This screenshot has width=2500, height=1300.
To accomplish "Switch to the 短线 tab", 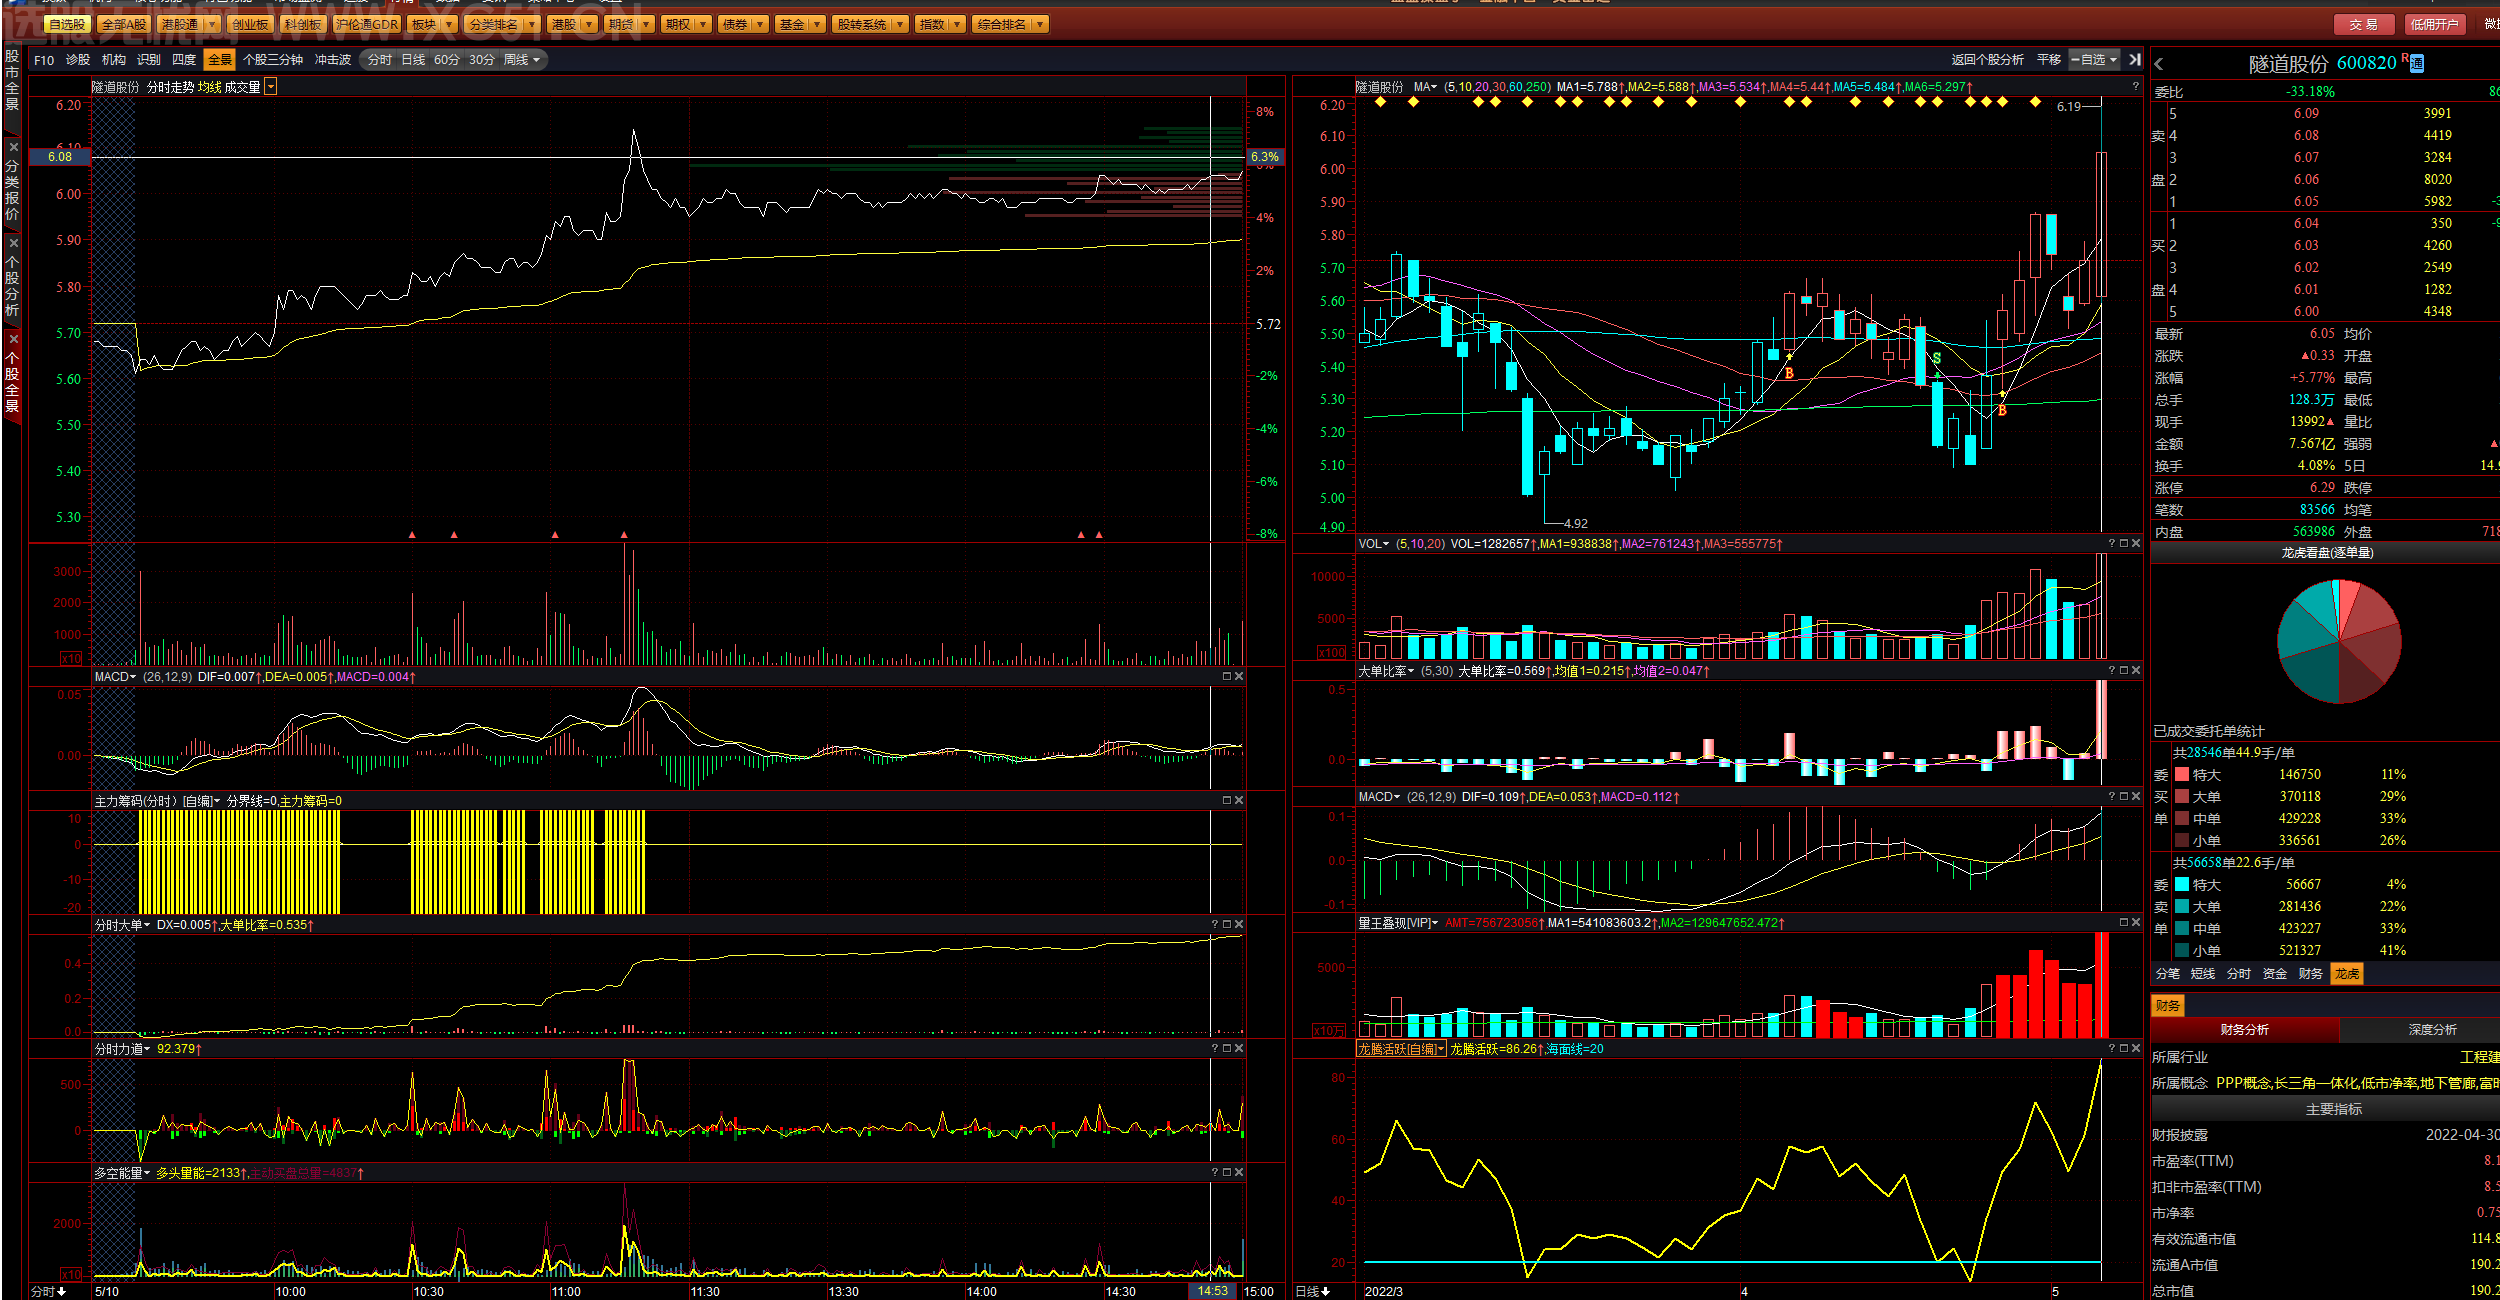I will coord(2203,974).
